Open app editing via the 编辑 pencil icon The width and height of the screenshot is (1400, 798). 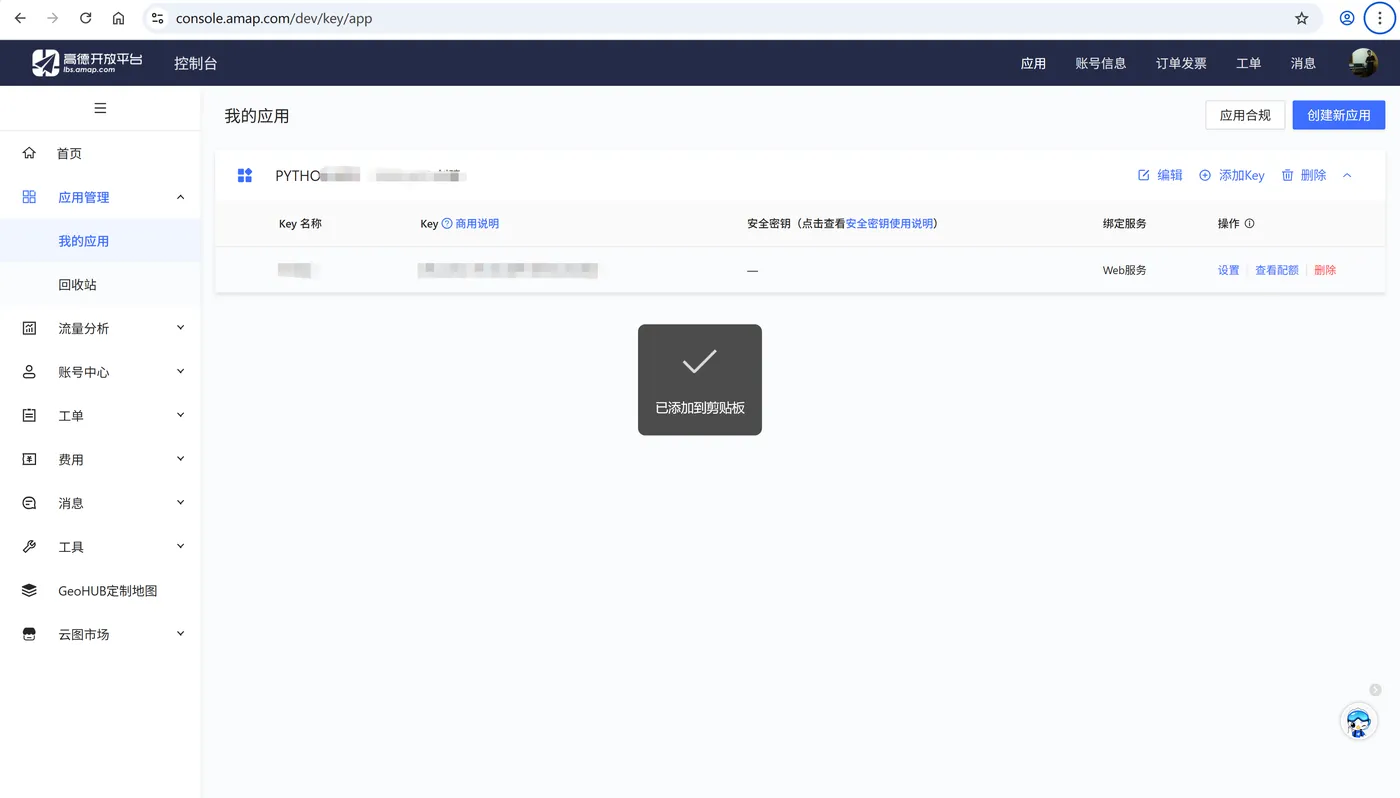pos(1143,174)
